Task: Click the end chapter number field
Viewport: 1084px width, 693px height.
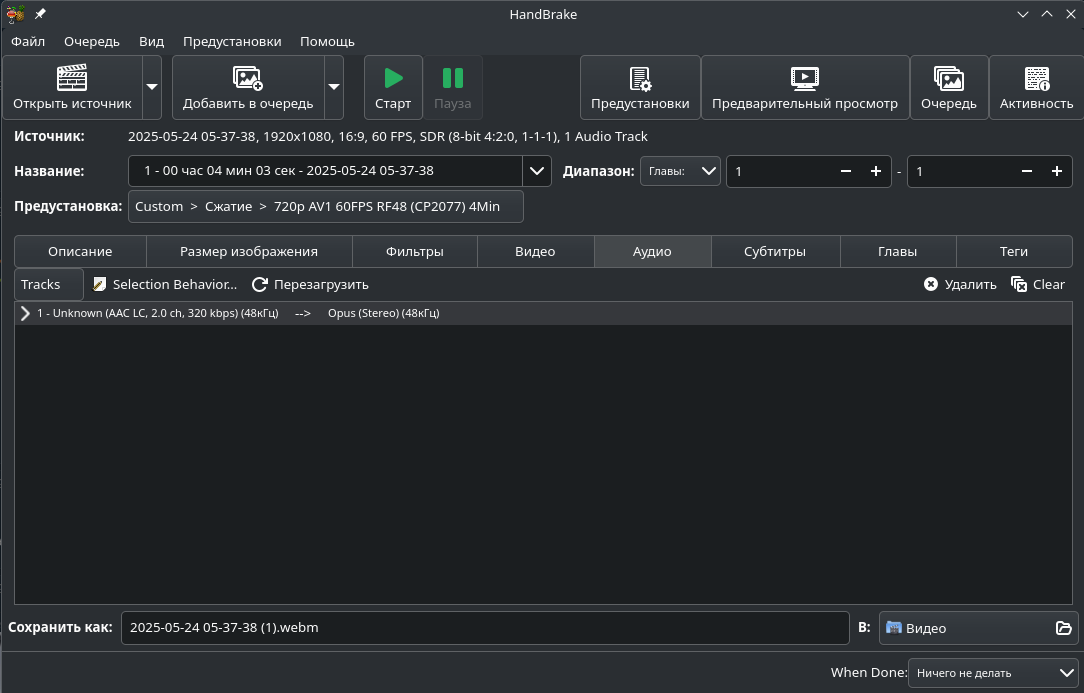Action: coord(960,171)
